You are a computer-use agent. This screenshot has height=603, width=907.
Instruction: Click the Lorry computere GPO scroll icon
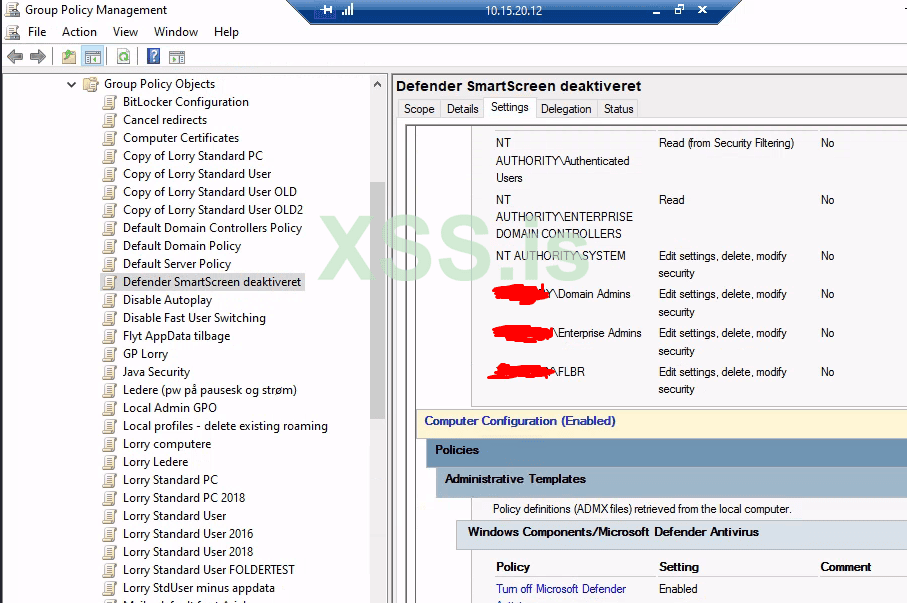109,444
